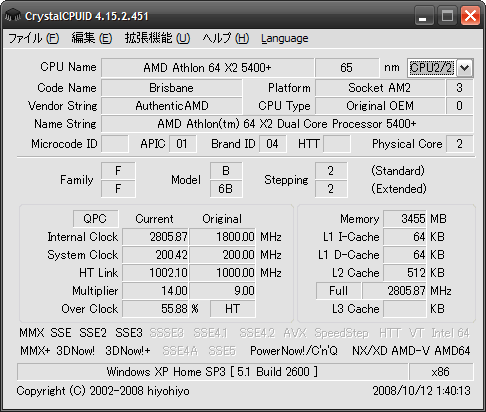This screenshot has height=412, width=486.
Task: Click the Name String field with Dual Core Processor
Action: point(287,124)
